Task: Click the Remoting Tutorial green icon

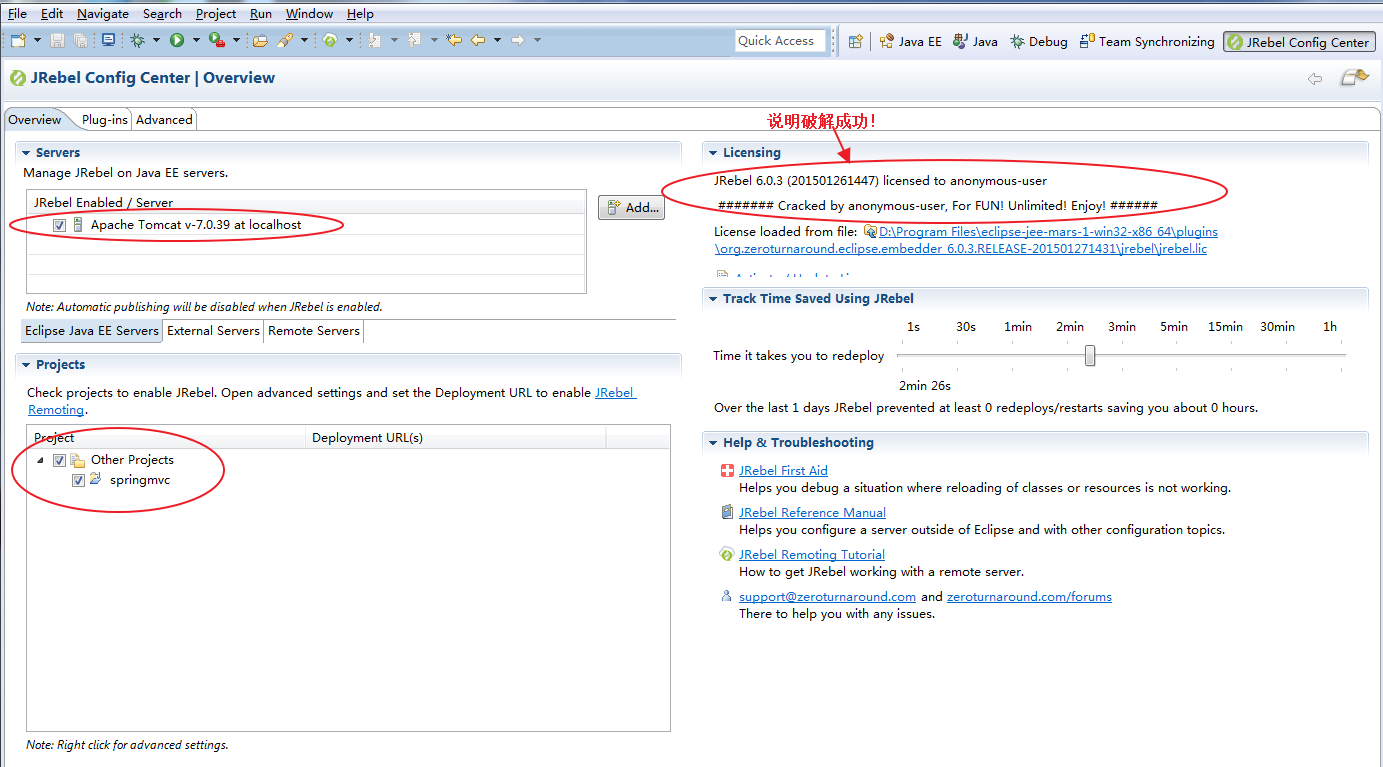Action: (x=727, y=554)
